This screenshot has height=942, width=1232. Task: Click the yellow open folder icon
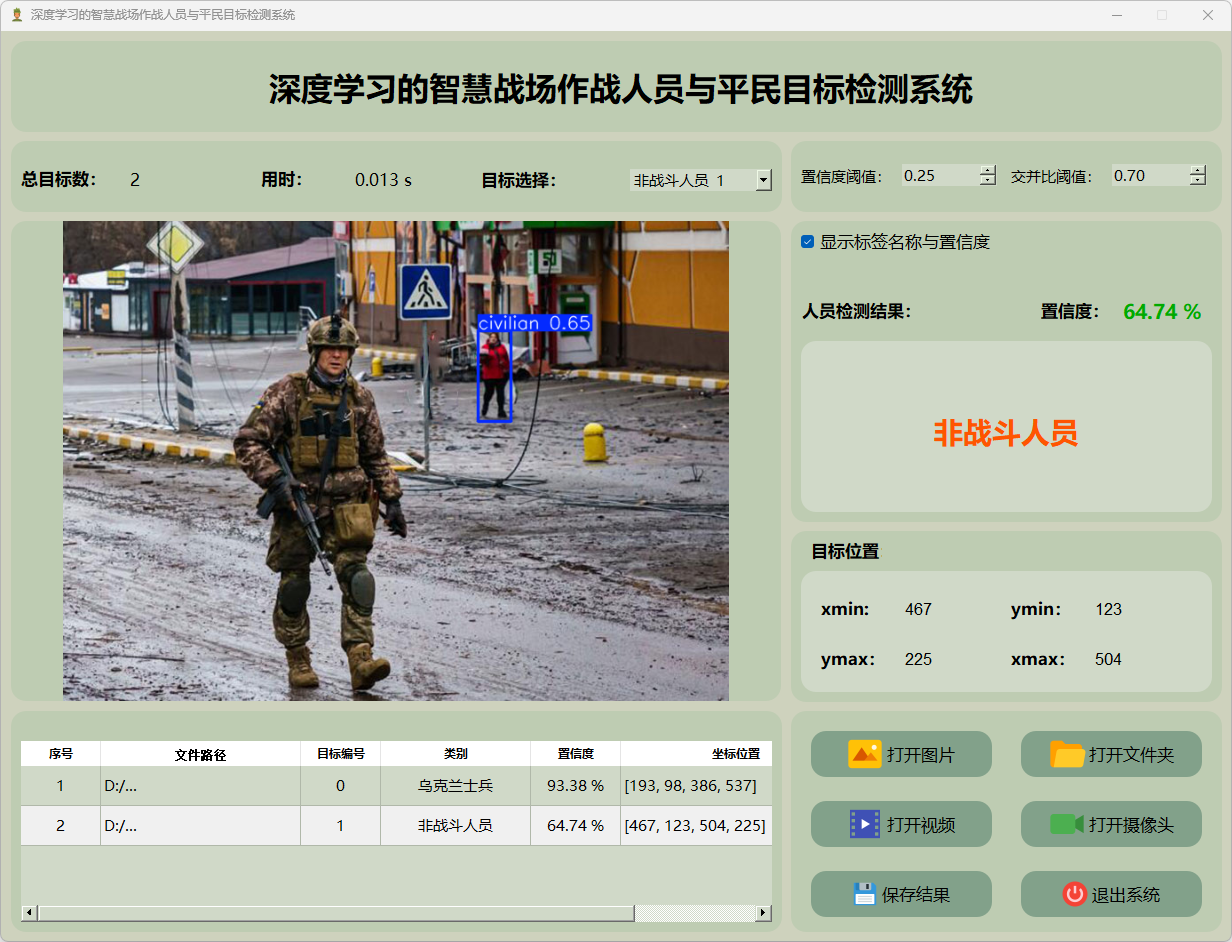pyautogui.click(x=1067, y=754)
